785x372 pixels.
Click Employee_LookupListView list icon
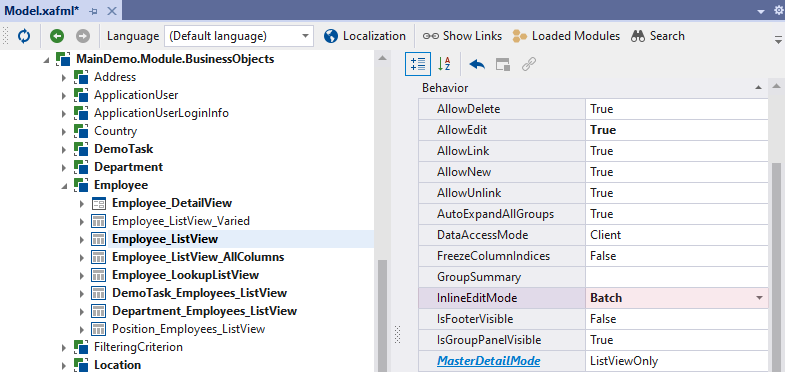coord(99,275)
